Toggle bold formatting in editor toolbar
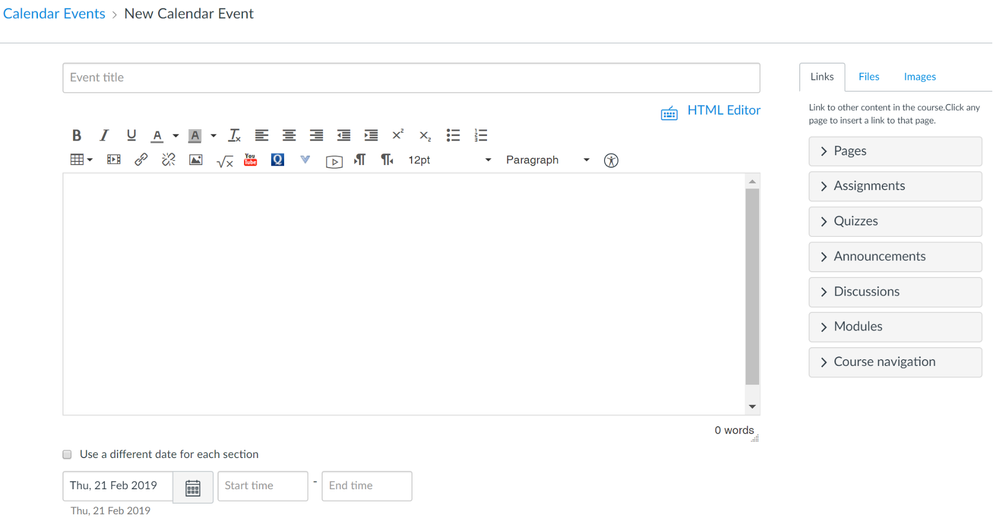Viewport: 999px width, 518px height. 76,135
